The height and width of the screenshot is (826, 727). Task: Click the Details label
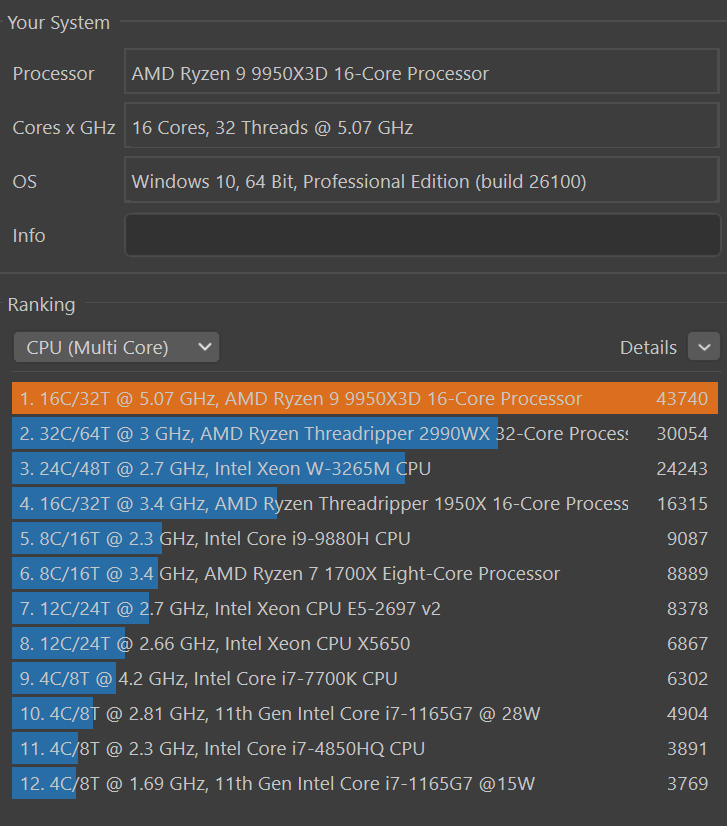coord(648,348)
